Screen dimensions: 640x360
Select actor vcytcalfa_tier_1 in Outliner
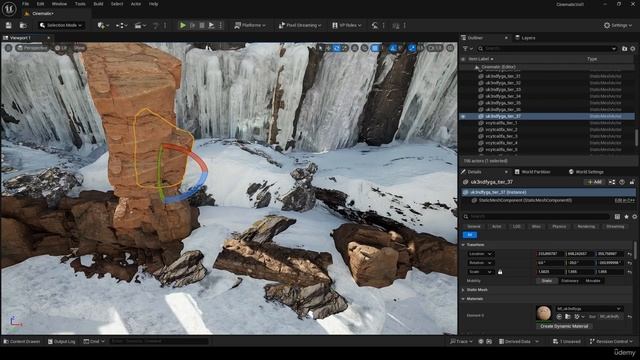[501, 123]
